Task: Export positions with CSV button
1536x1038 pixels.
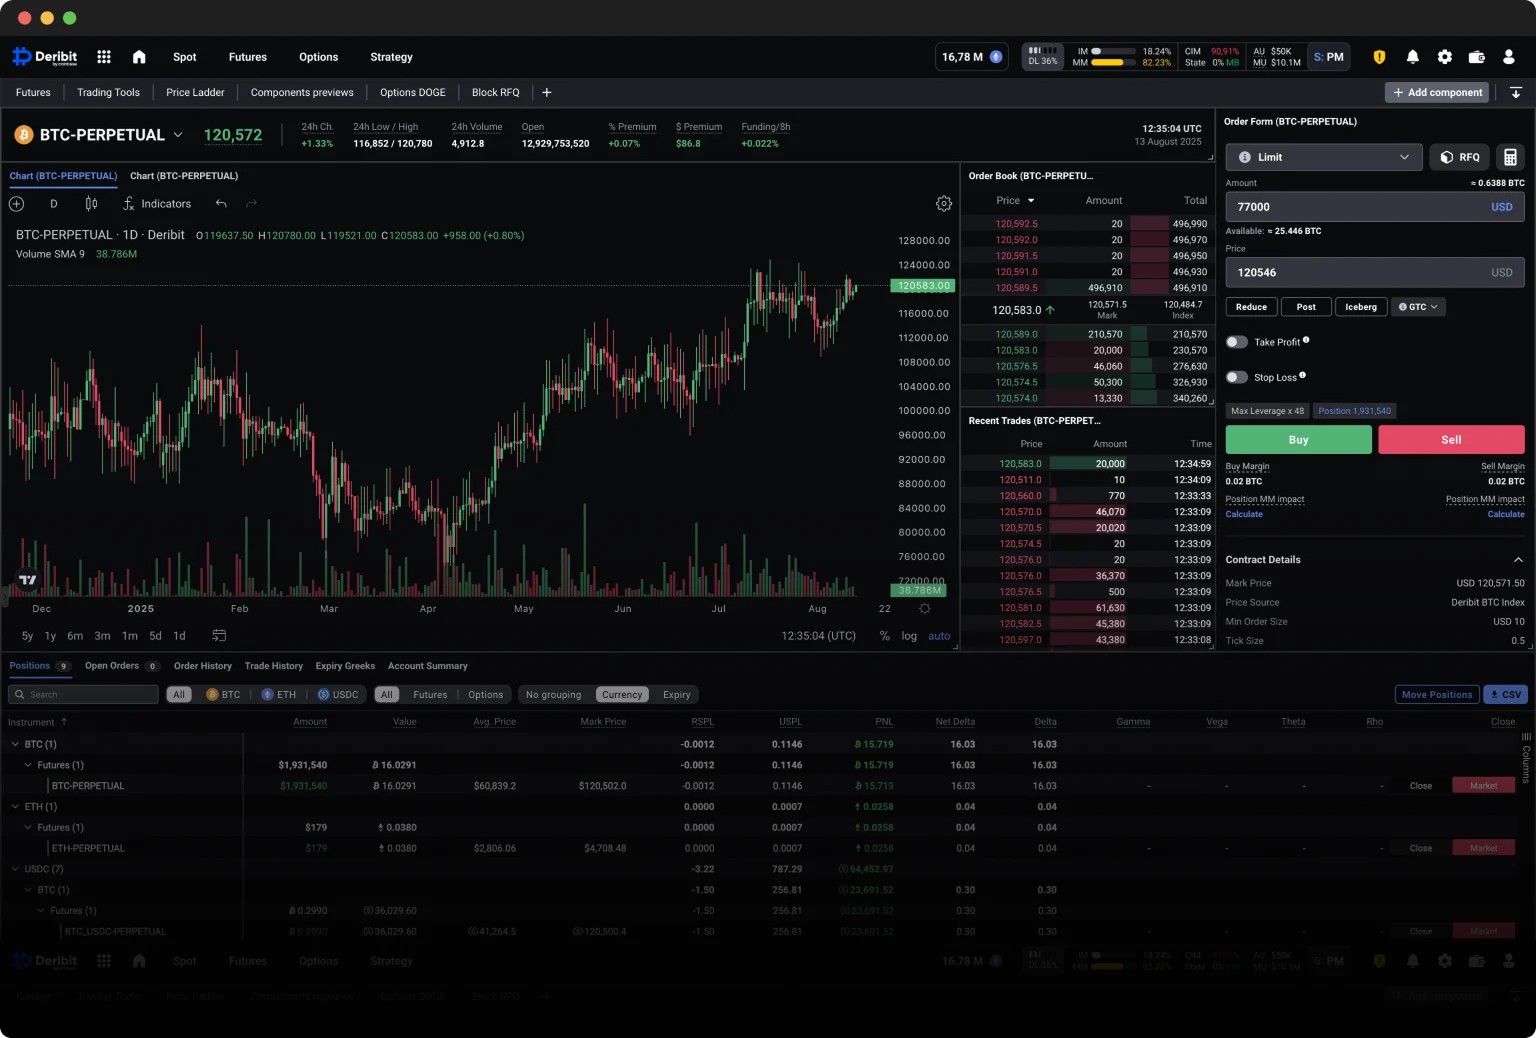Action: [x=1505, y=694]
